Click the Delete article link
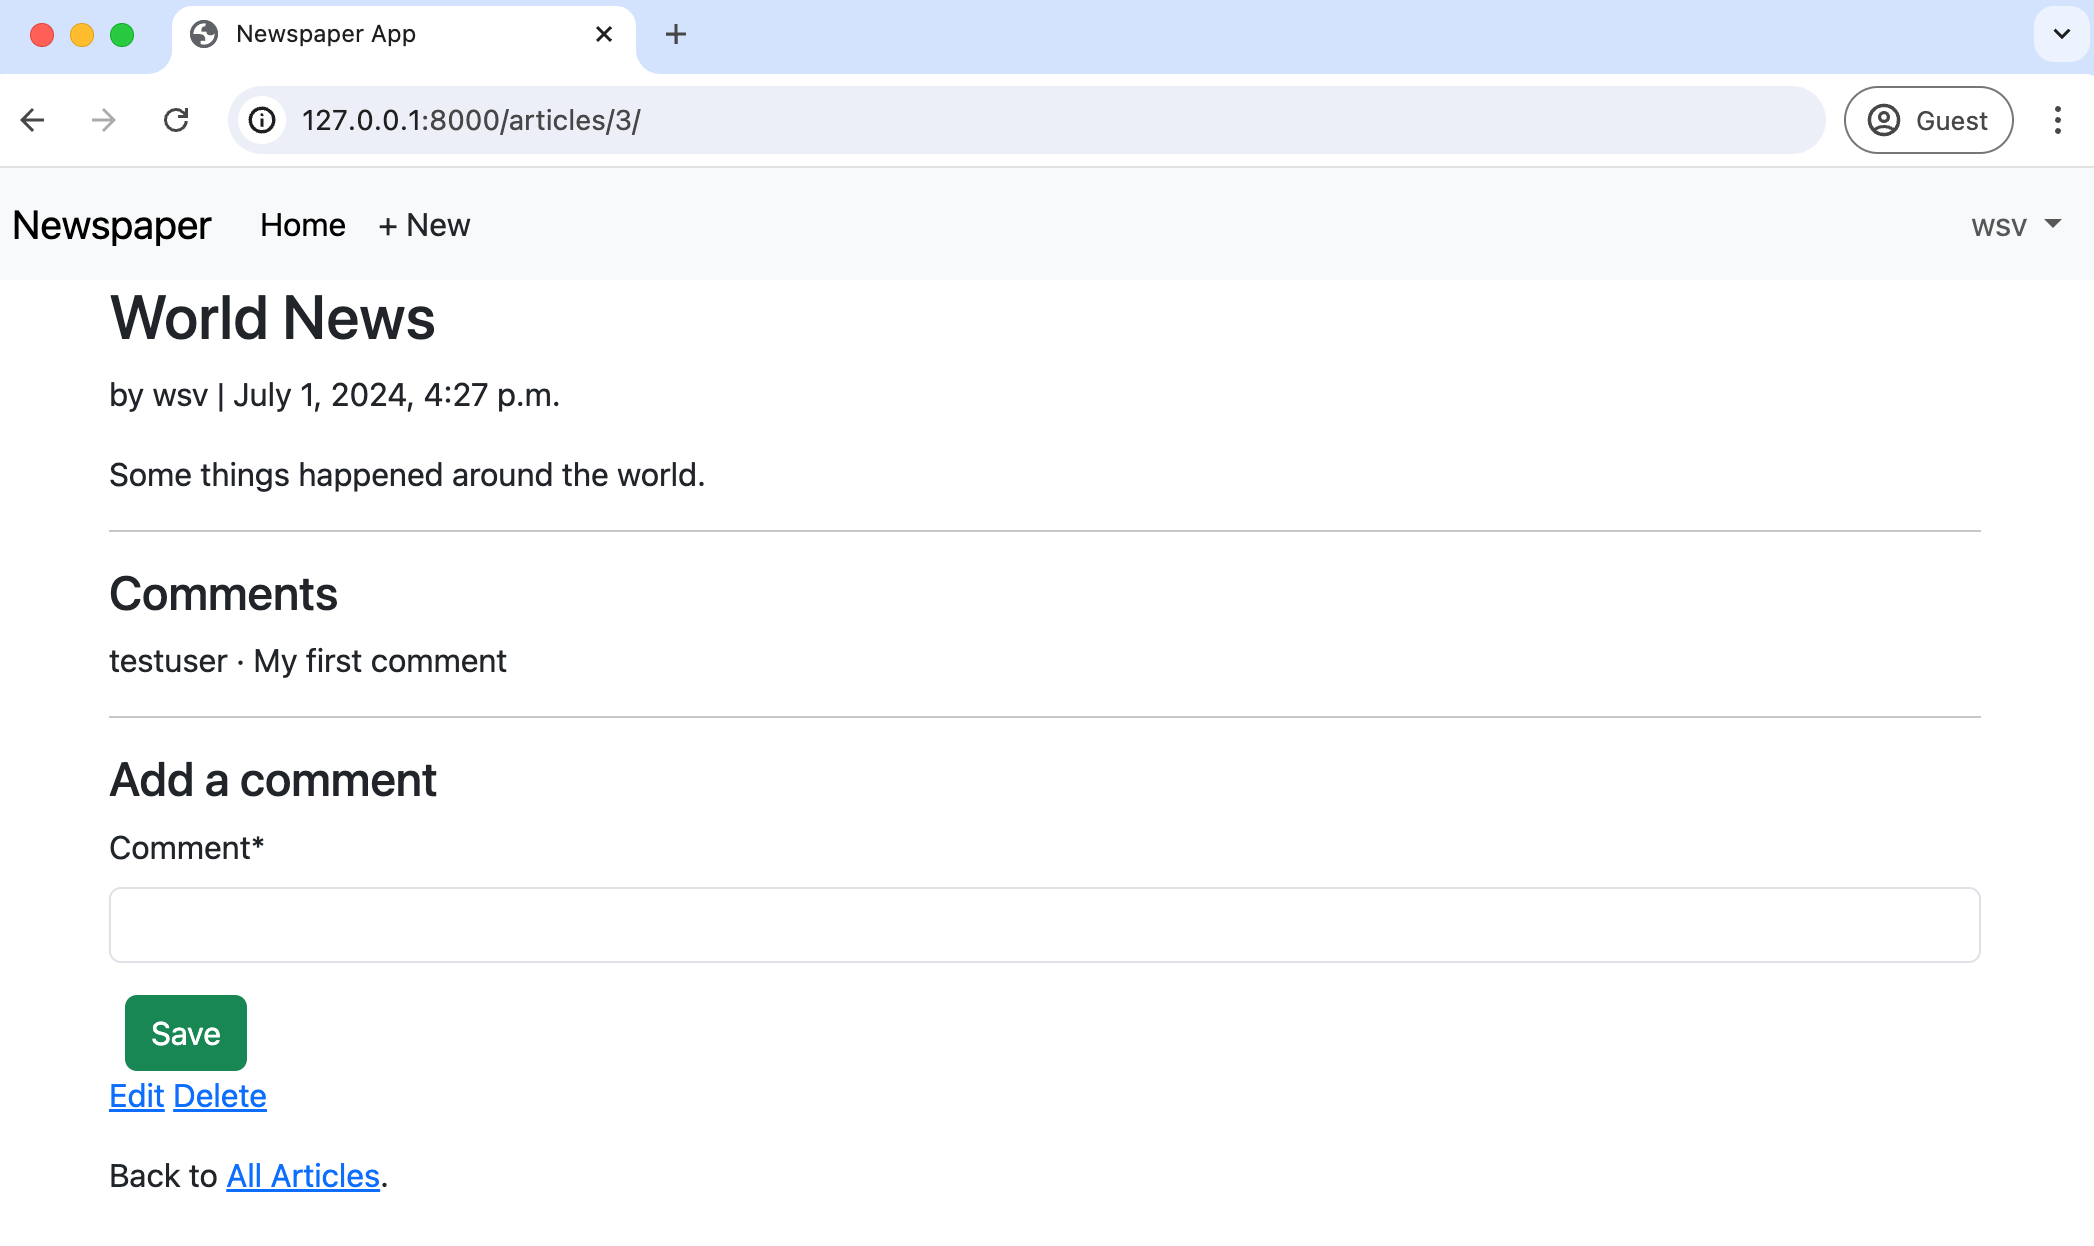This screenshot has height=1246, width=2094. tap(221, 1096)
